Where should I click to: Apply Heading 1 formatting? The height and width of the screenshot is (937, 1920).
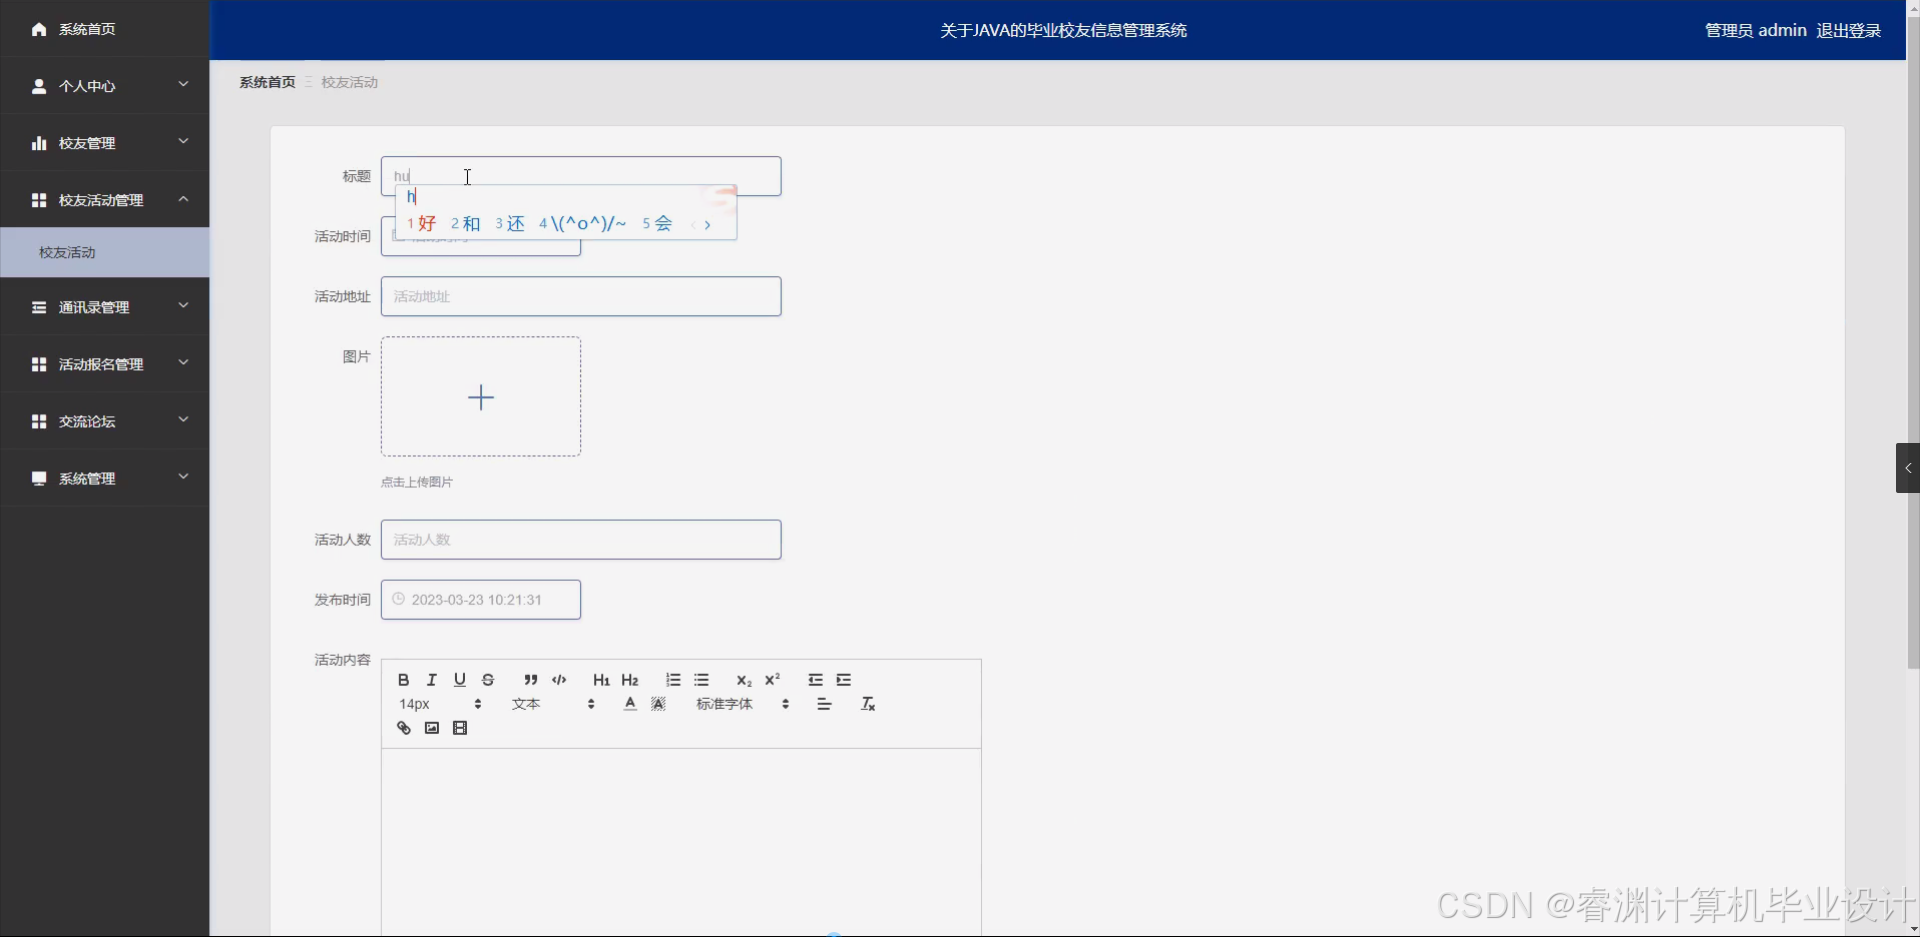point(600,680)
